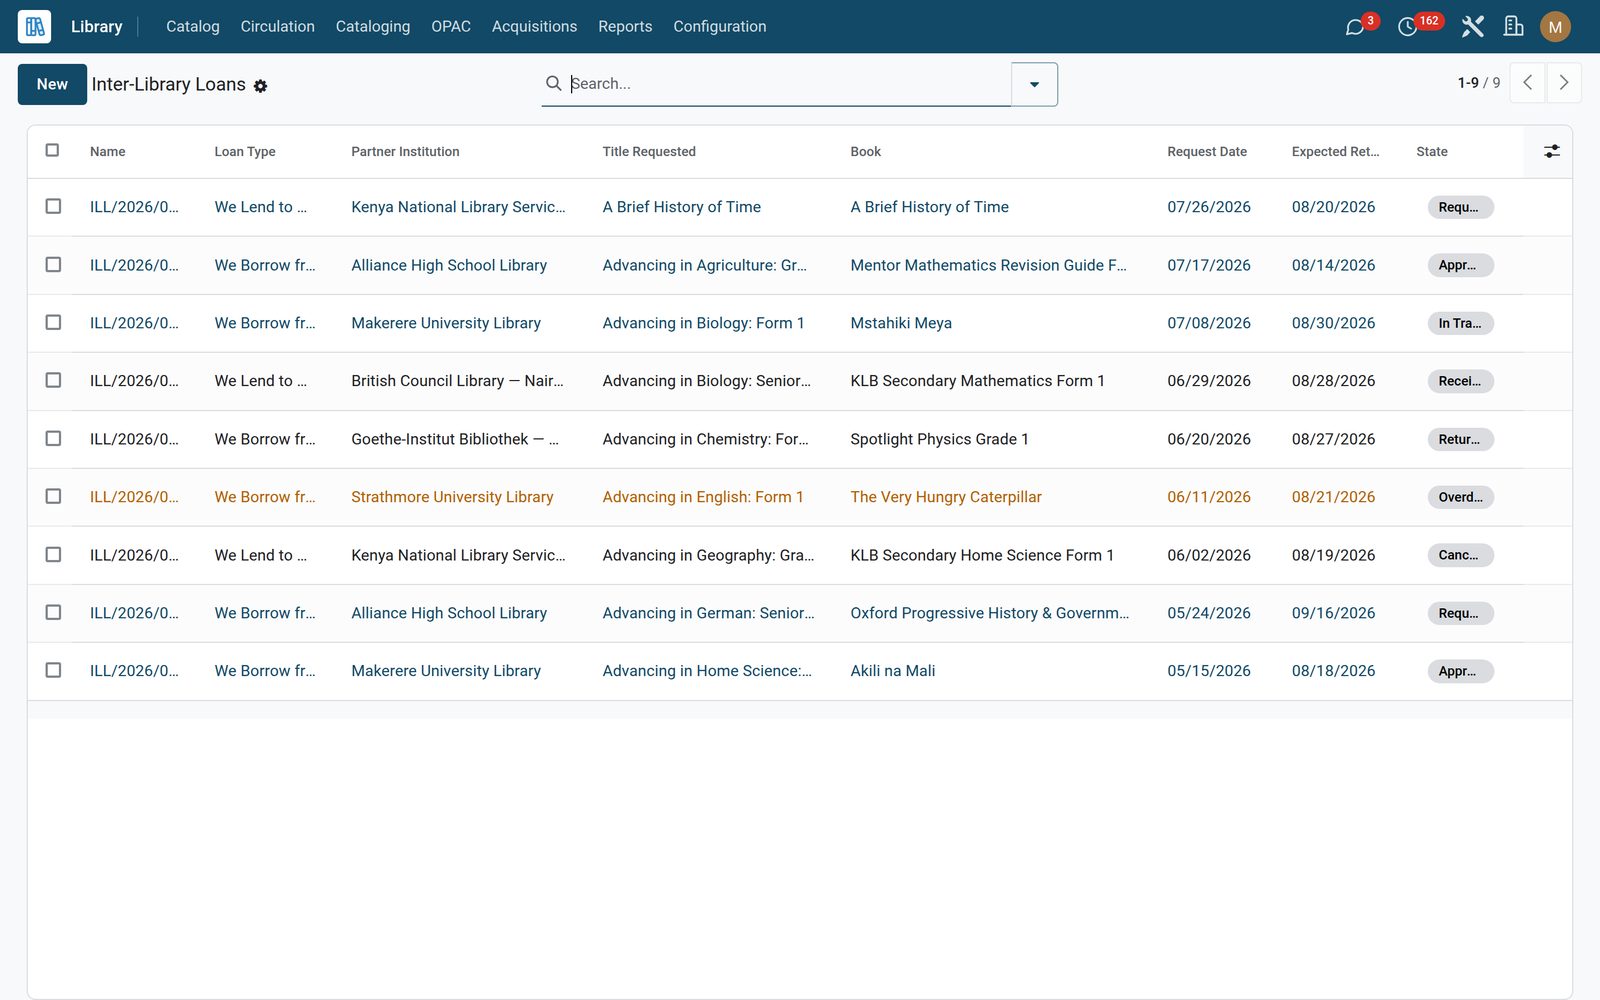Image resolution: width=1600 pixels, height=1000 pixels.
Task: Open the Acquisitions menu
Action: pos(534,27)
